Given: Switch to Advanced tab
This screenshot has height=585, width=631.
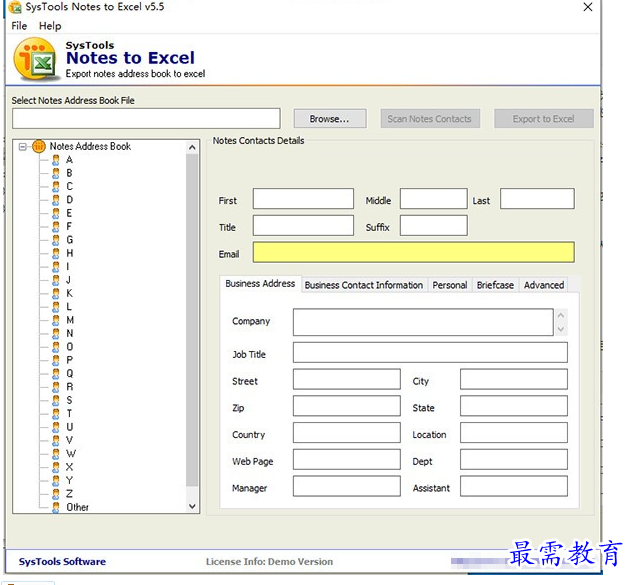Looking at the screenshot, I should coord(544,285).
